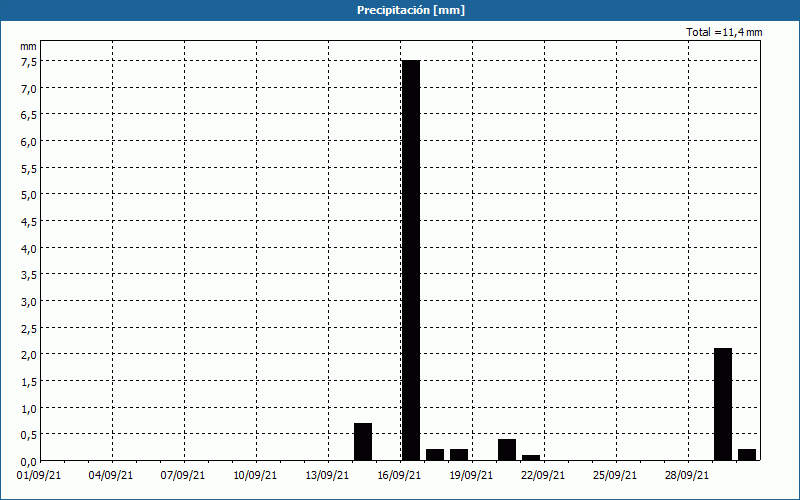The width and height of the screenshot is (800, 500).
Task: Click the y-axis value 7,5
Action: coord(29,62)
